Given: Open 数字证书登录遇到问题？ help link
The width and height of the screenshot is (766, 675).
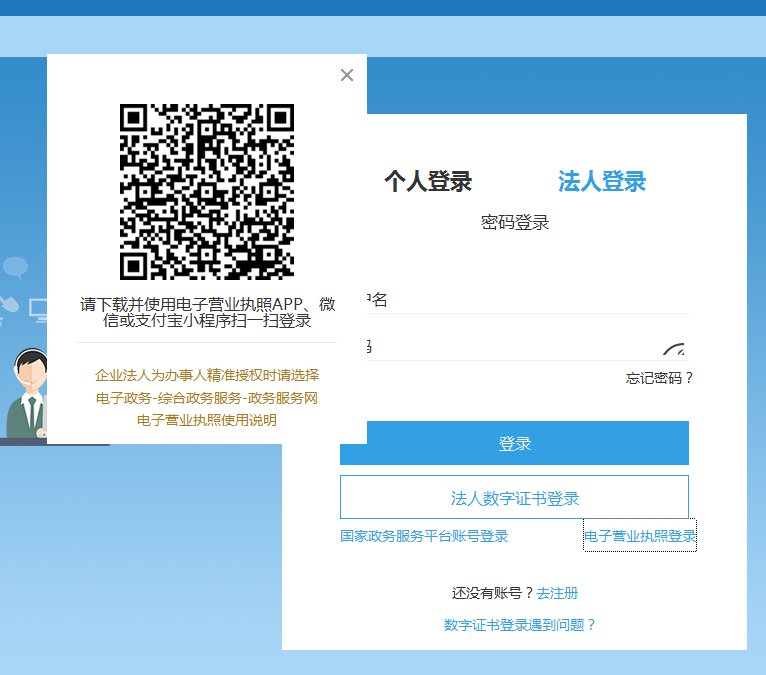Looking at the screenshot, I should coord(519,625).
